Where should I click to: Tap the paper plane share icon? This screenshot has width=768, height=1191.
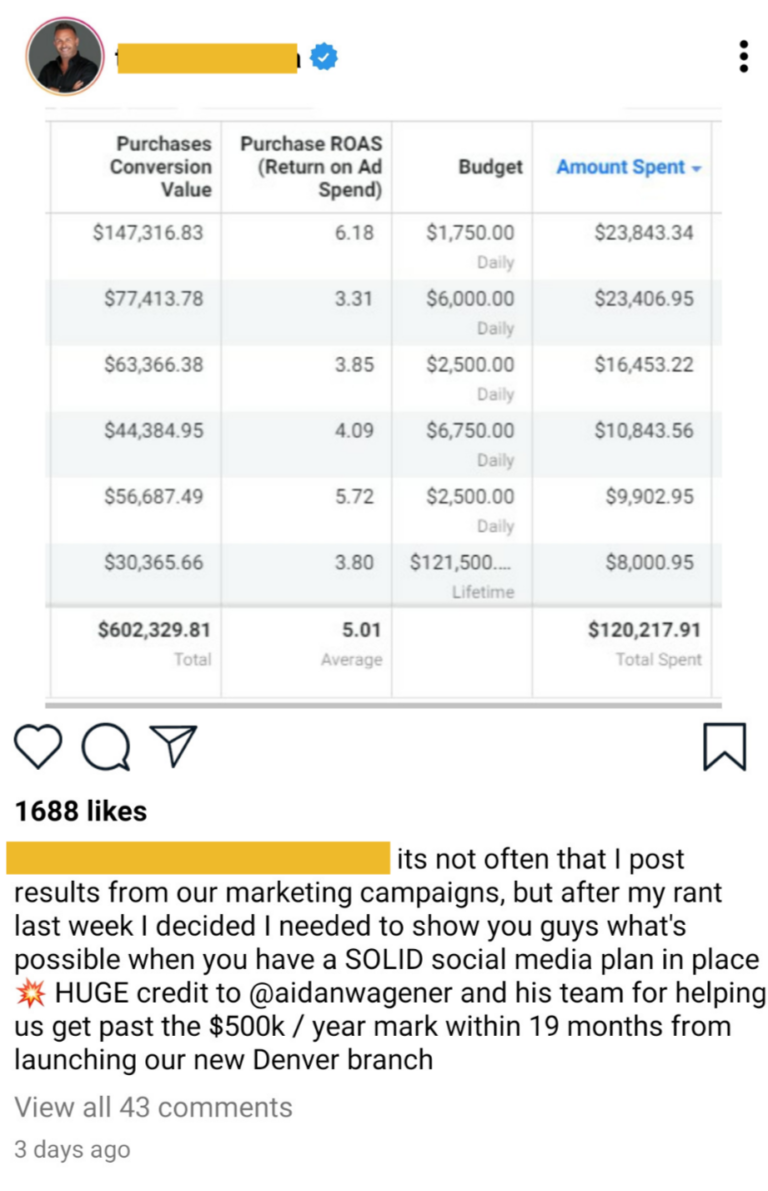click(172, 746)
